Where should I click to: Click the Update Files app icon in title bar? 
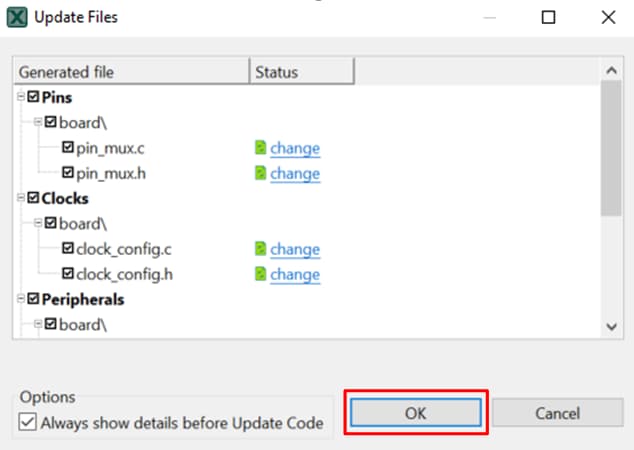pyautogui.click(x=17, y=17)
